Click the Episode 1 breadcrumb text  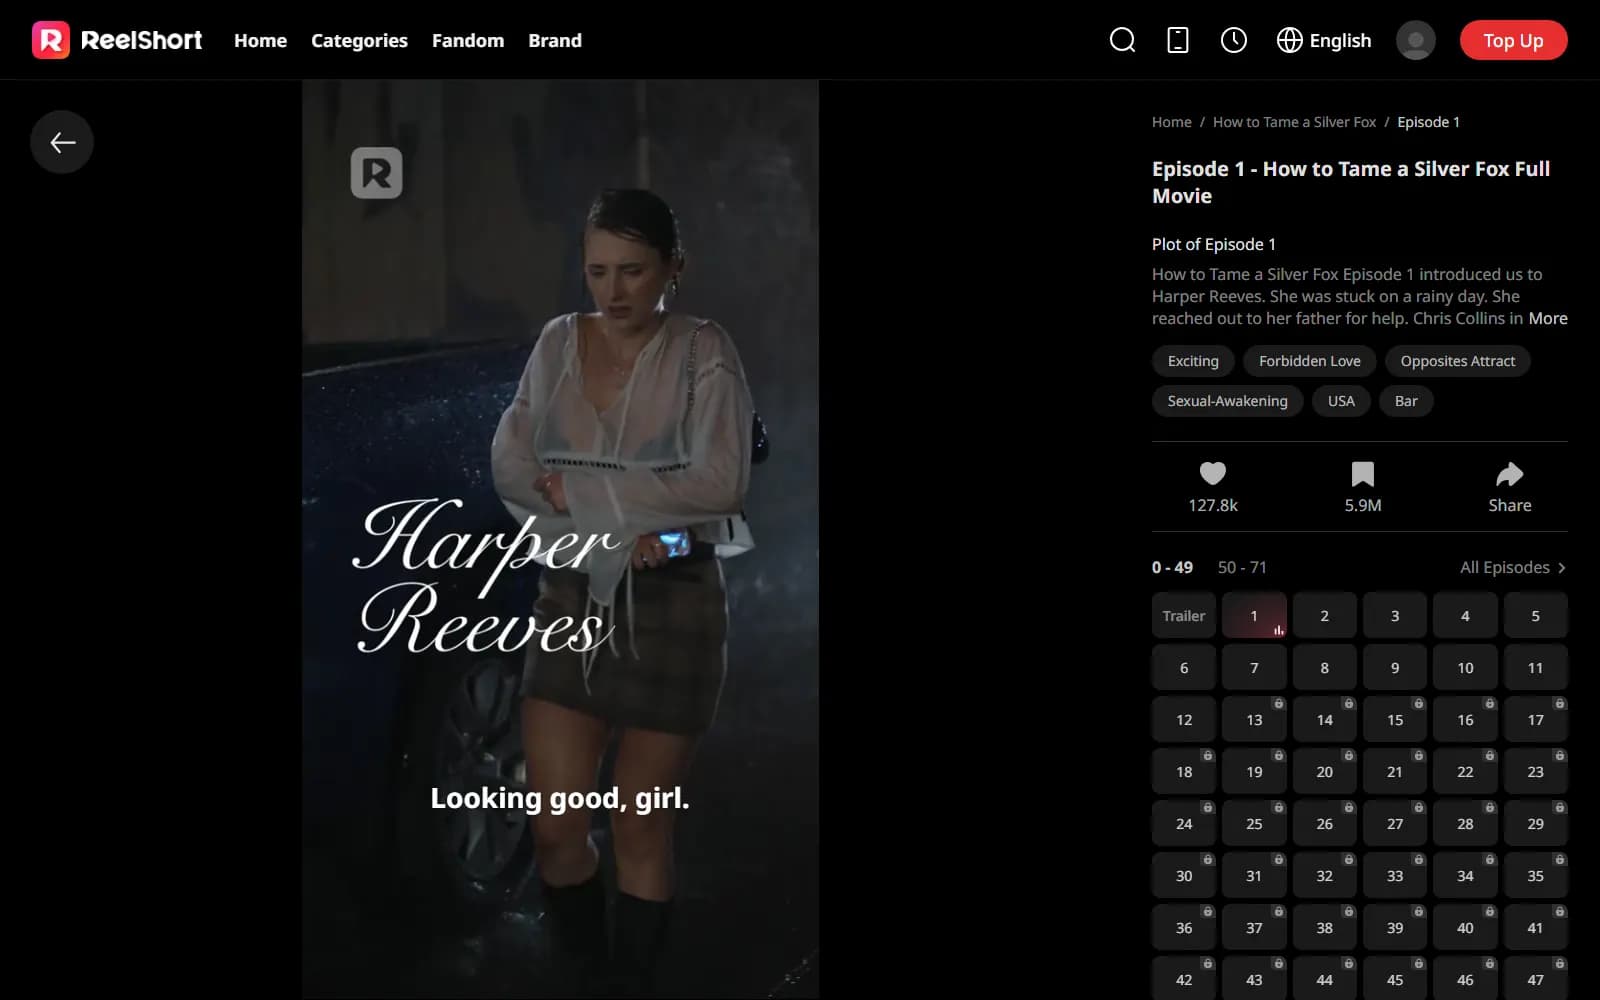coord(1428,122)
